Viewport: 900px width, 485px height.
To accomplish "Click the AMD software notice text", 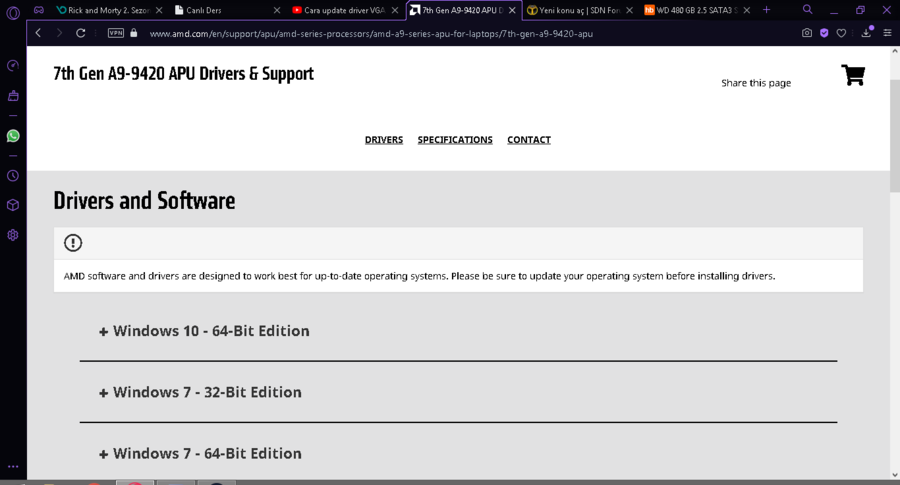I will (x=420, y=276).
